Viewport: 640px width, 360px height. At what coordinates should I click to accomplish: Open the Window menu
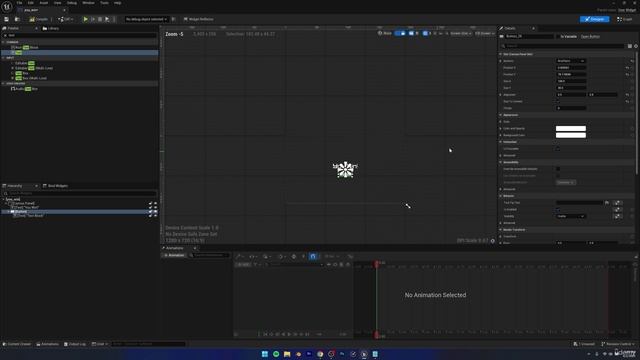click(88, 3)
